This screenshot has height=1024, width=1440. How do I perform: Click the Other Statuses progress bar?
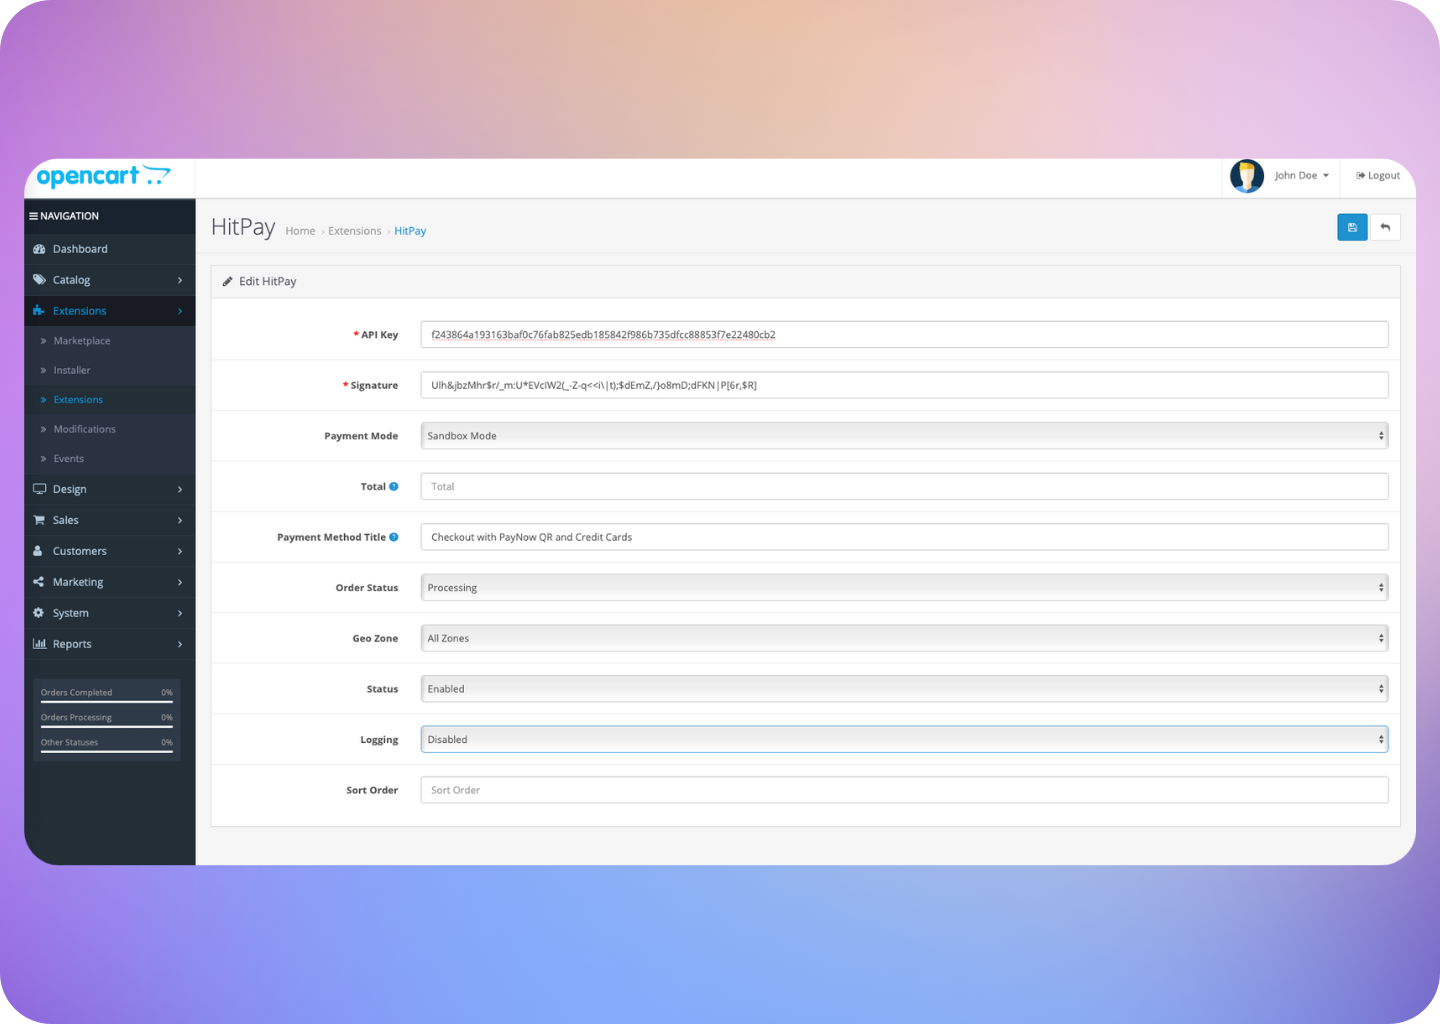[x=107, y=752]
